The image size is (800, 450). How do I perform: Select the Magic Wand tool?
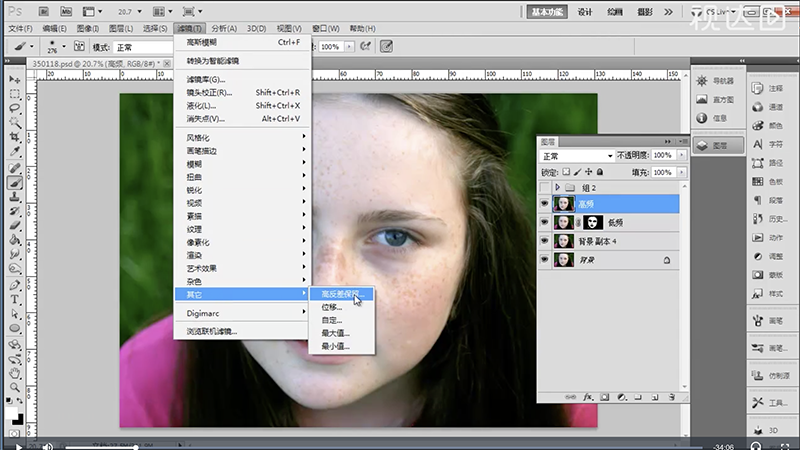tap(15, 122)
